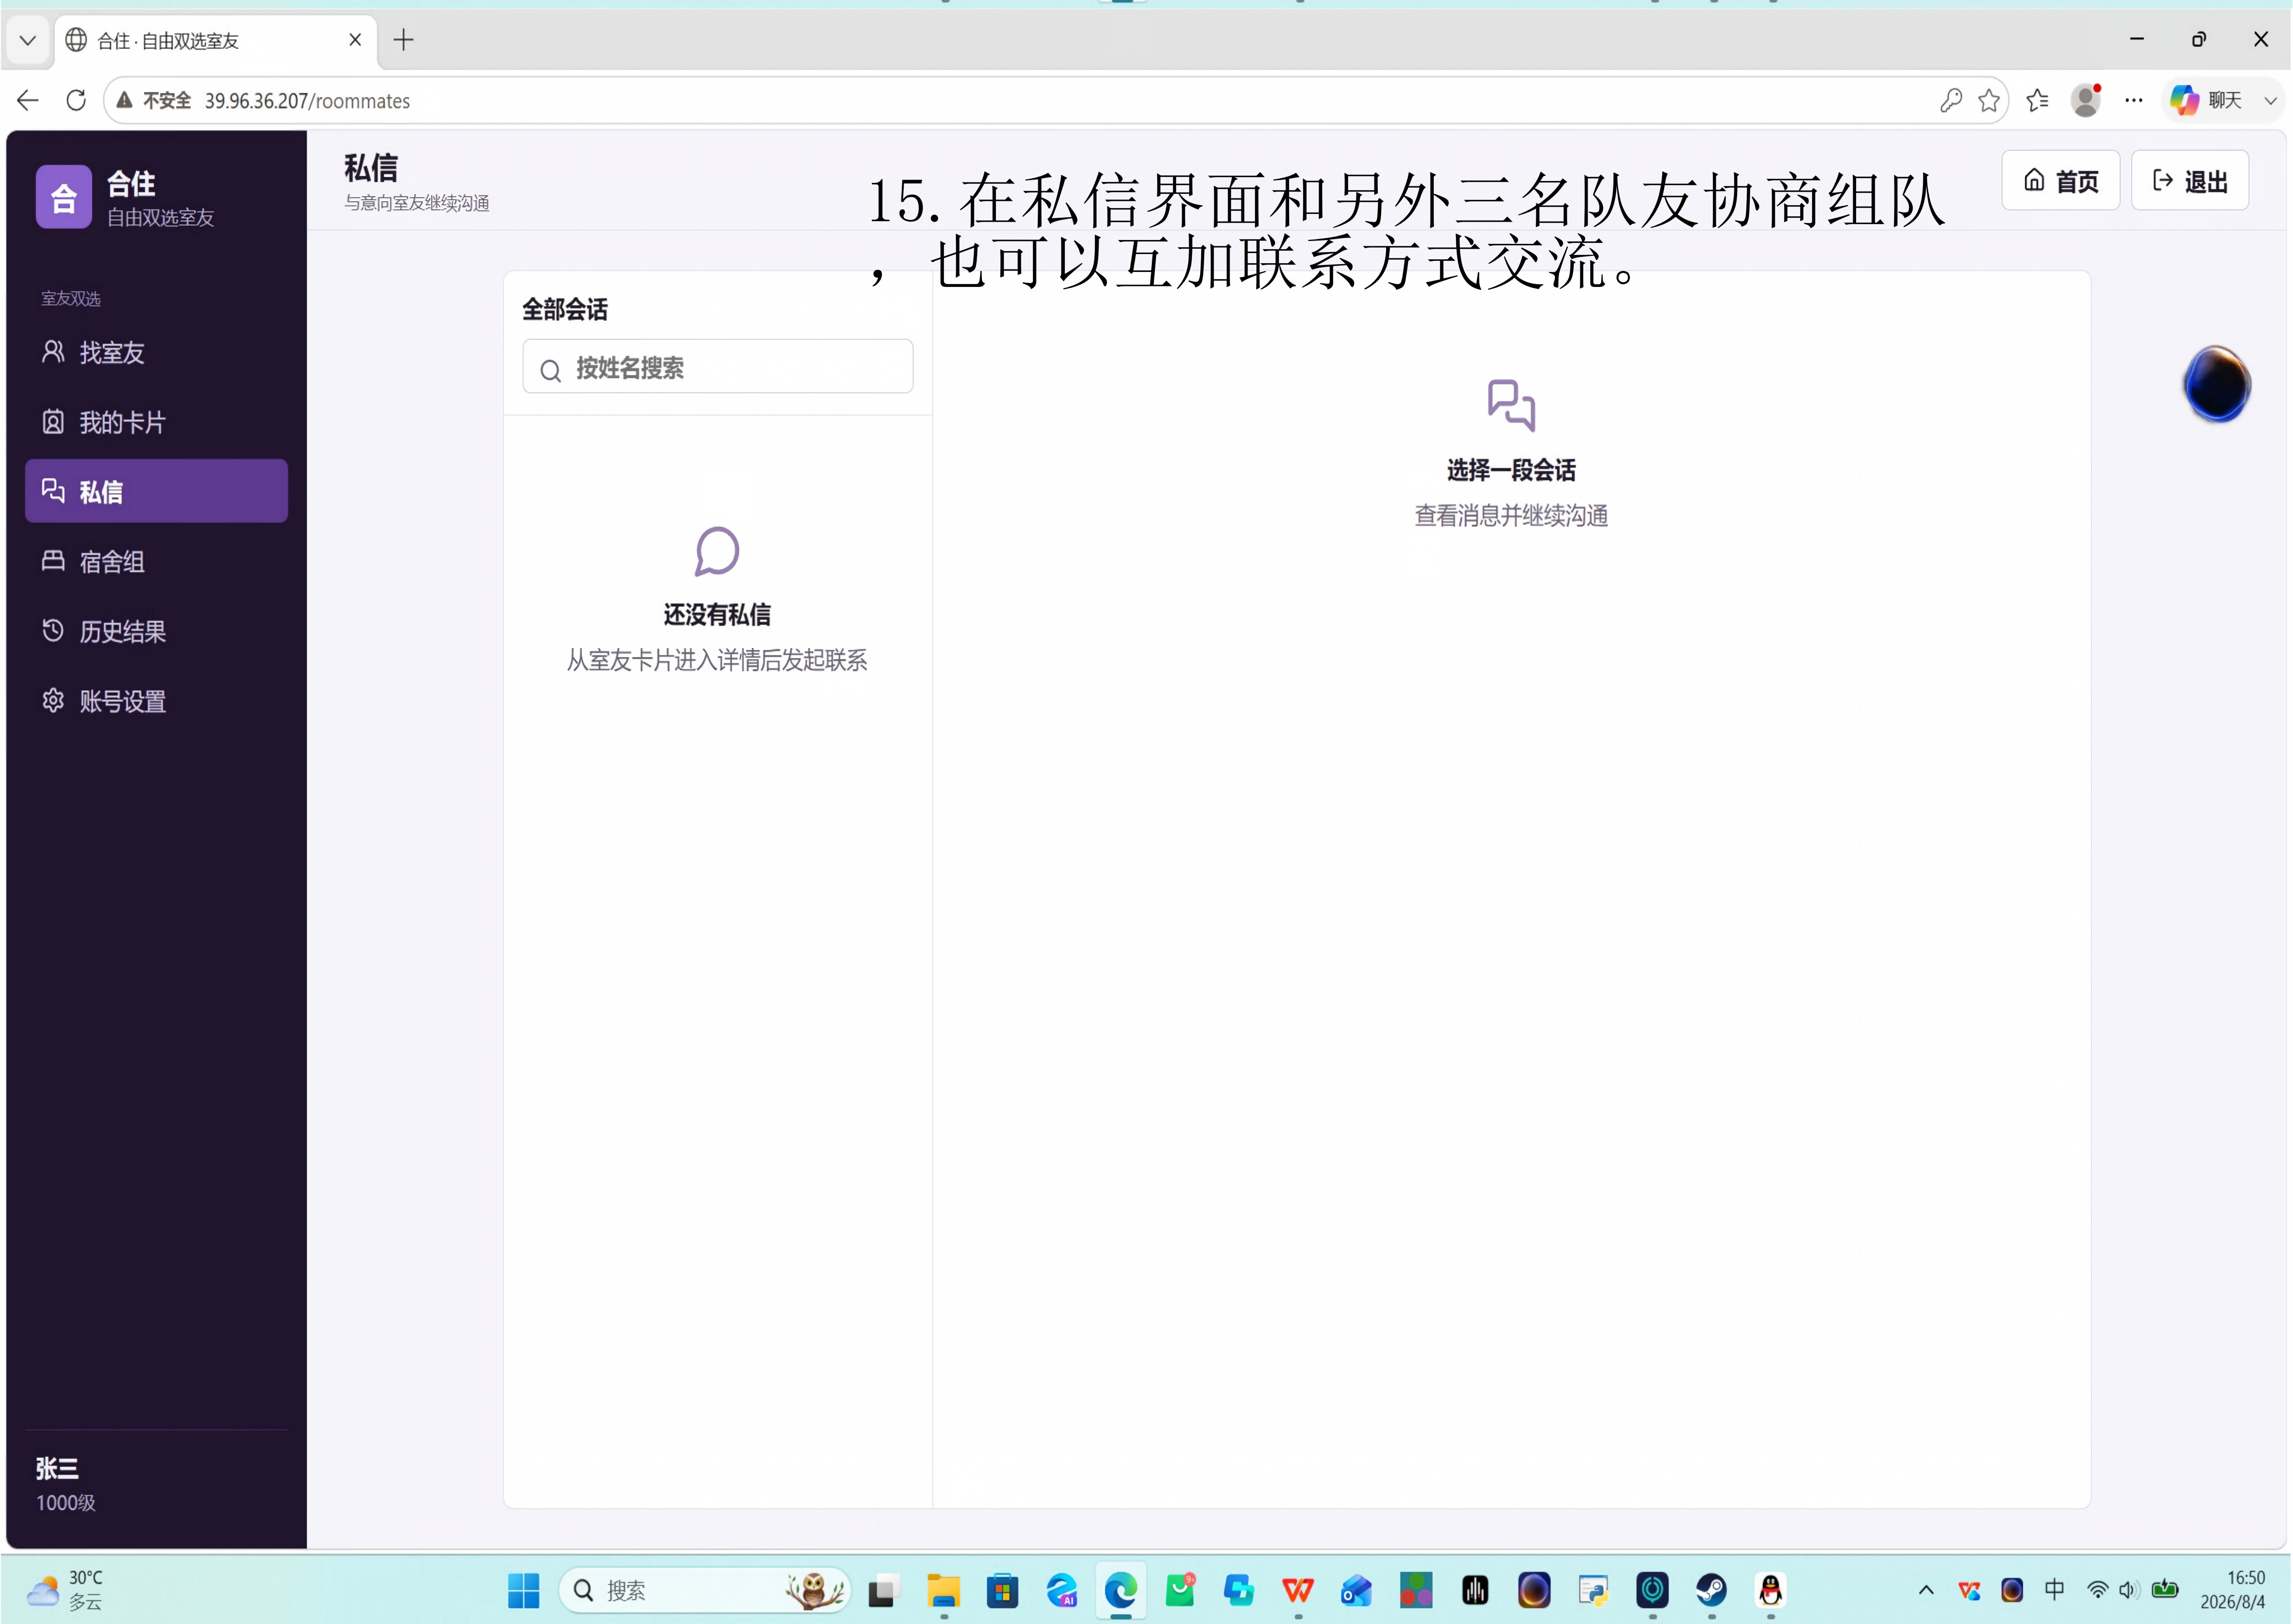Click the taskbar 搜索 search box
This screenshot has height=1624, width=2293.
(704, 1590)
